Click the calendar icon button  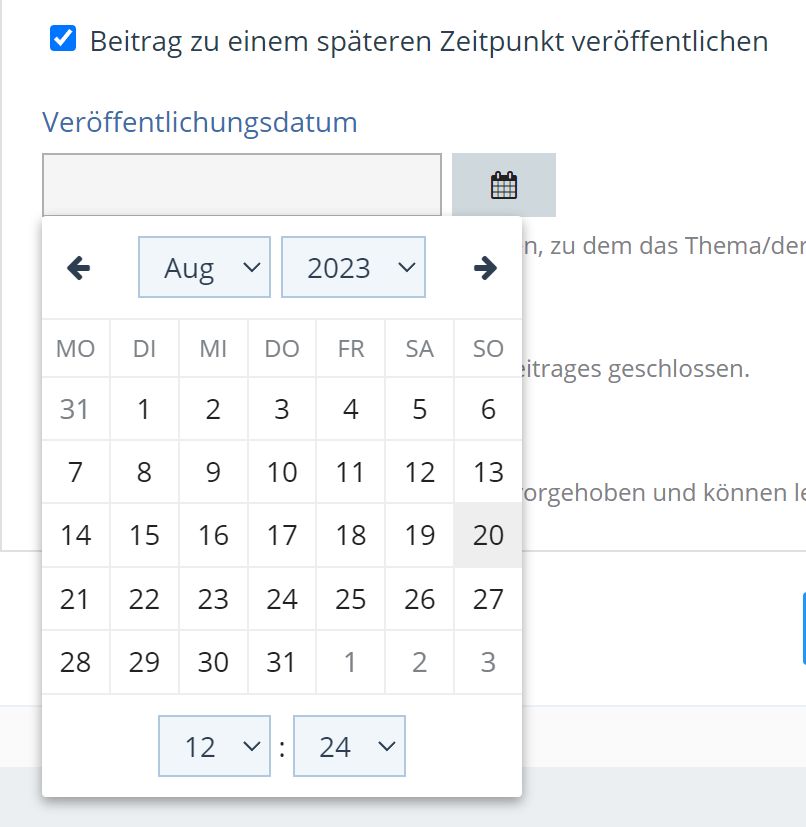(504, 185)
